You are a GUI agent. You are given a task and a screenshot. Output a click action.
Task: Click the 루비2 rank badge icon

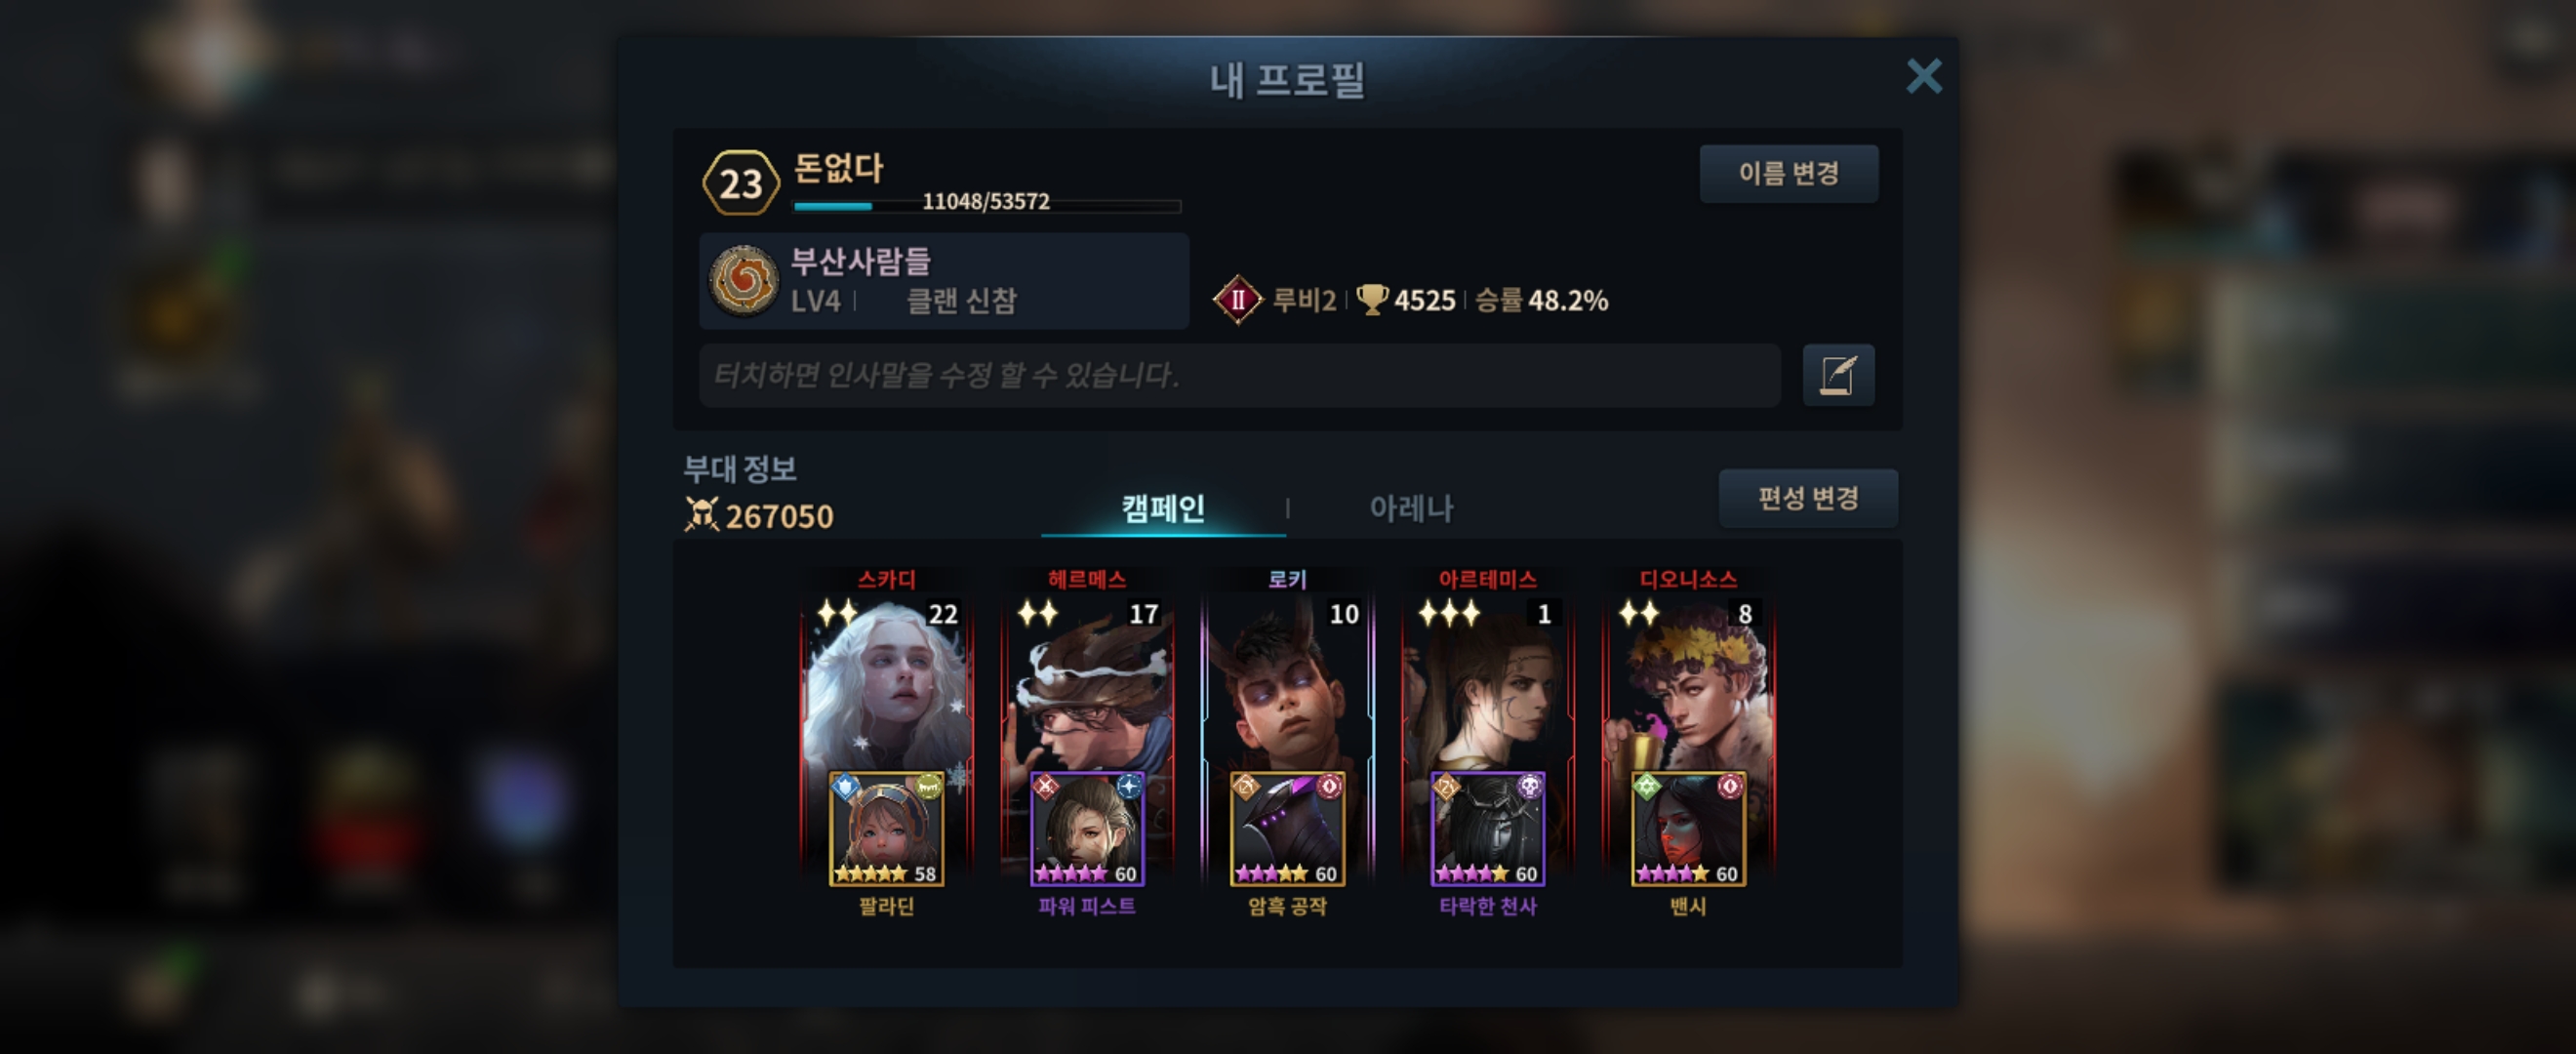tap(1238, 299)
